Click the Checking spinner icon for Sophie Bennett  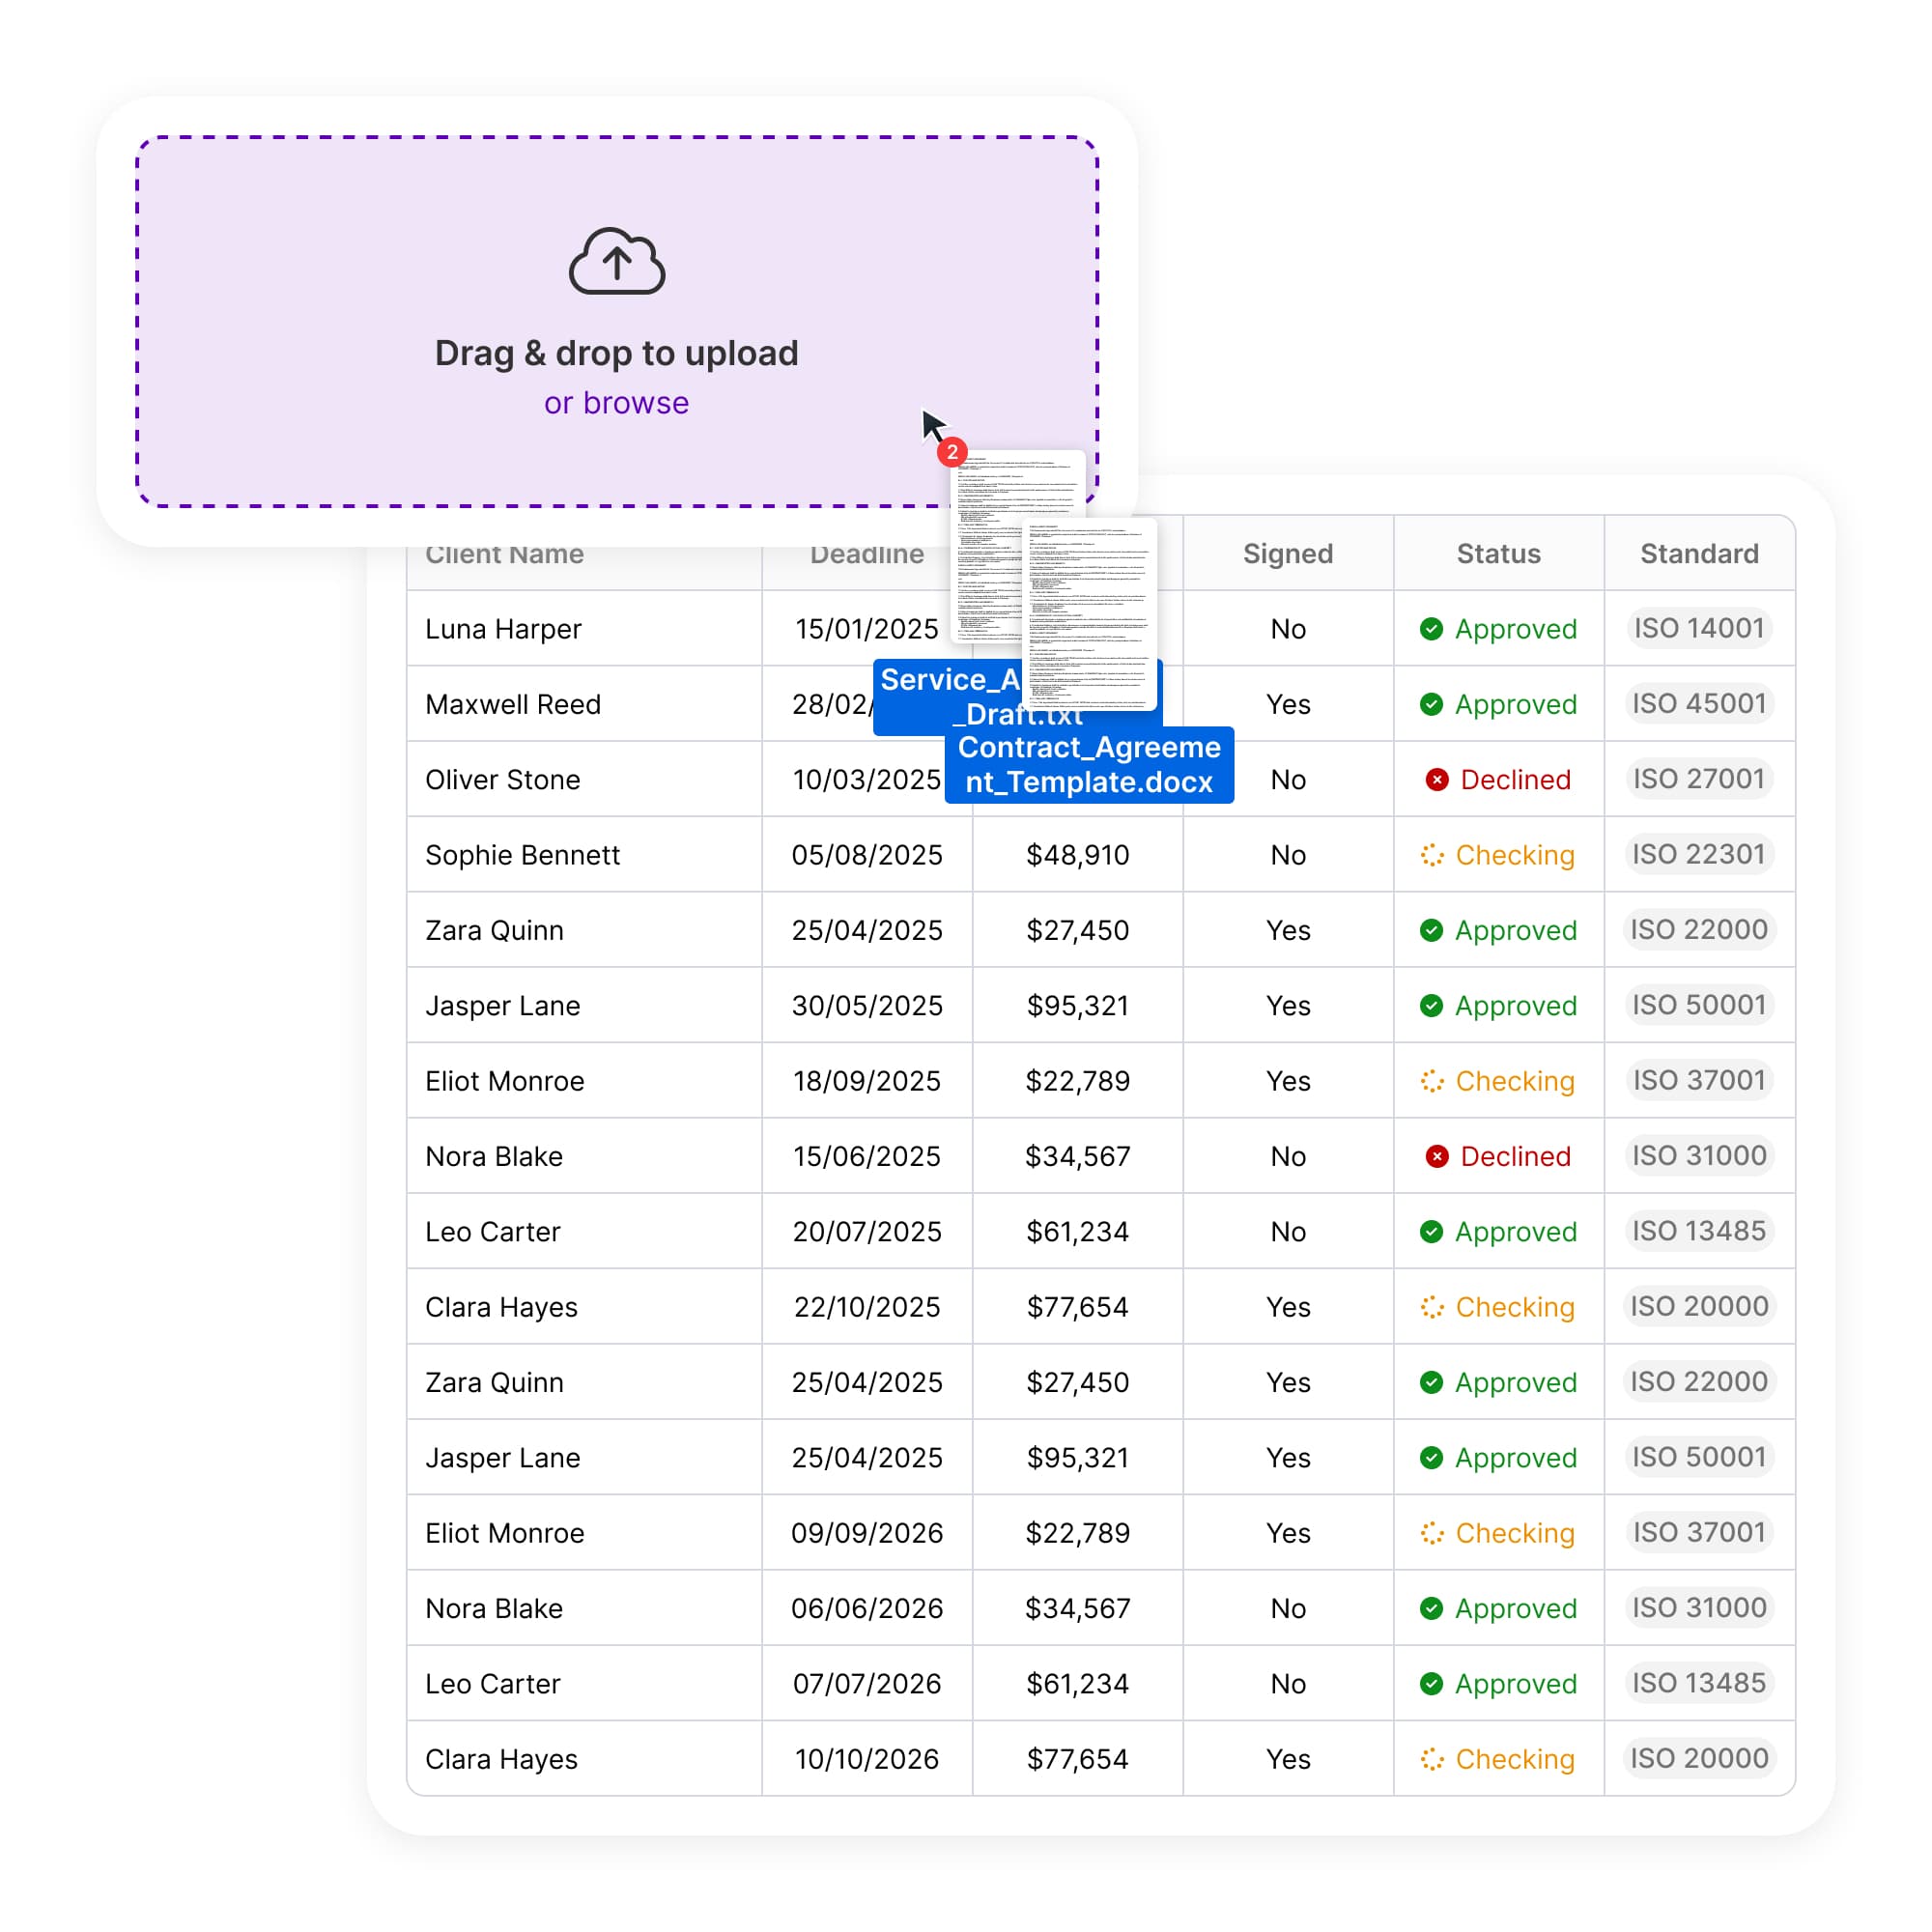pyautogui.click(x=1432, y=855)
